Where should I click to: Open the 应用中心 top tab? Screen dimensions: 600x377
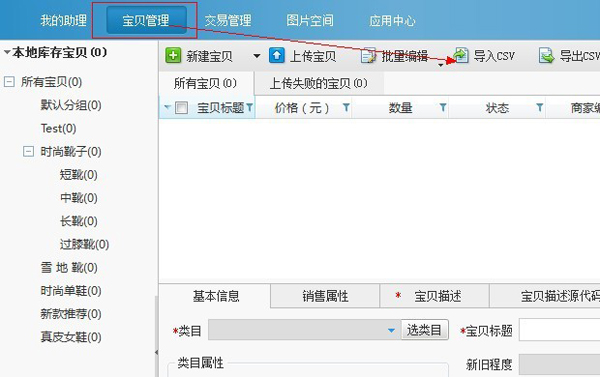(x=392, y=20)
